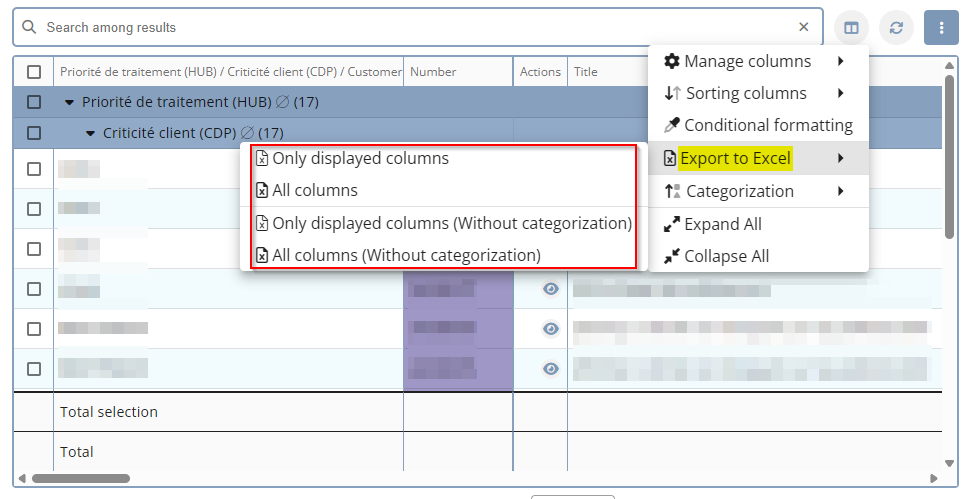Image resolution: width=968 pixels, height=499 pixels.
Task: Click Collapse All in the menu
Action: coord(726,256)
